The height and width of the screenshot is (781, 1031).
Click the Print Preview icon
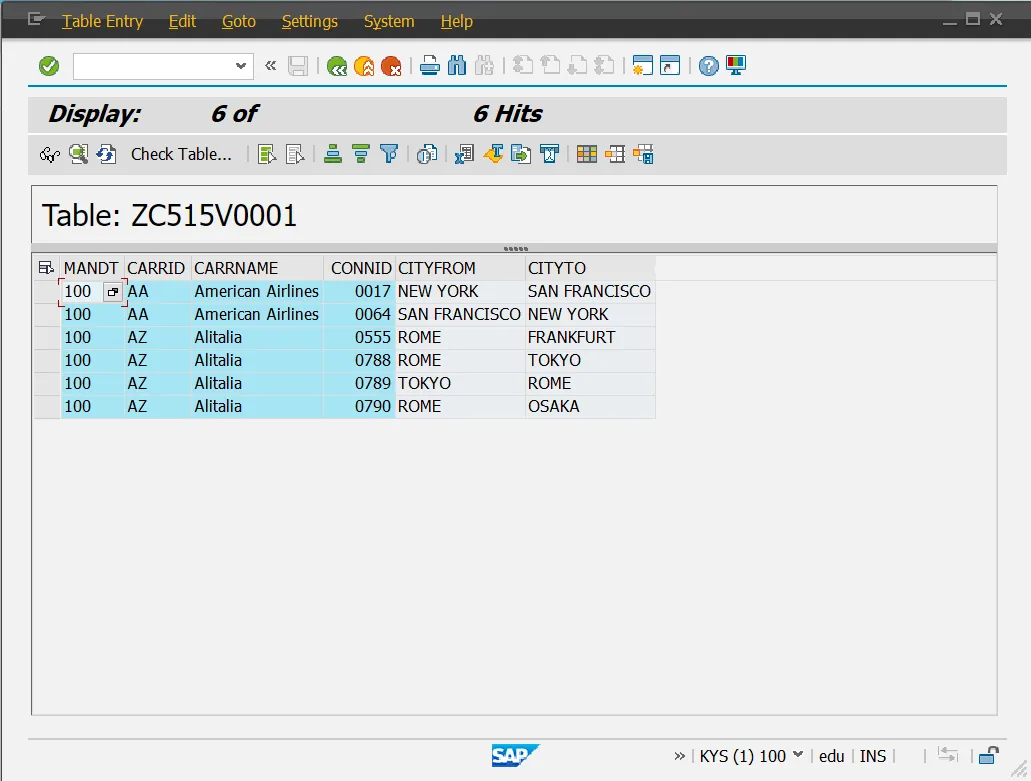(427, 154)
